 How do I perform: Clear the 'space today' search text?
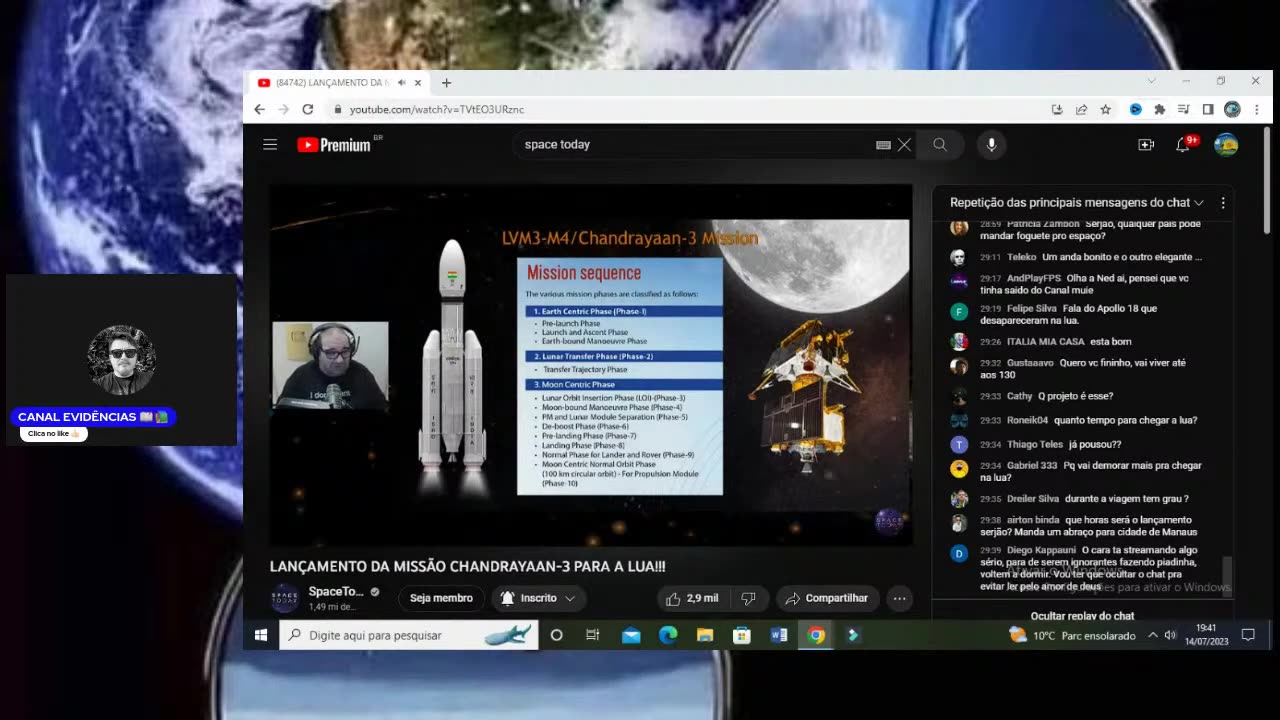pos(904,145)
